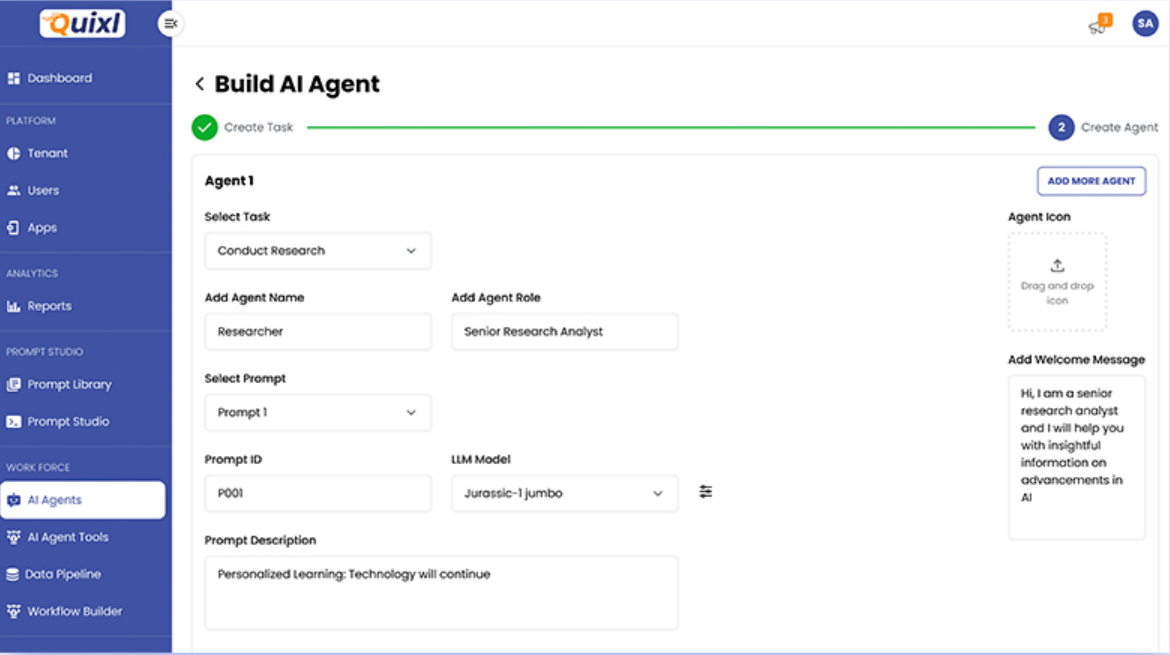Click the Add Welcome Message text box
This screenshot has height=655, width=1170.
coord(1076,457)
